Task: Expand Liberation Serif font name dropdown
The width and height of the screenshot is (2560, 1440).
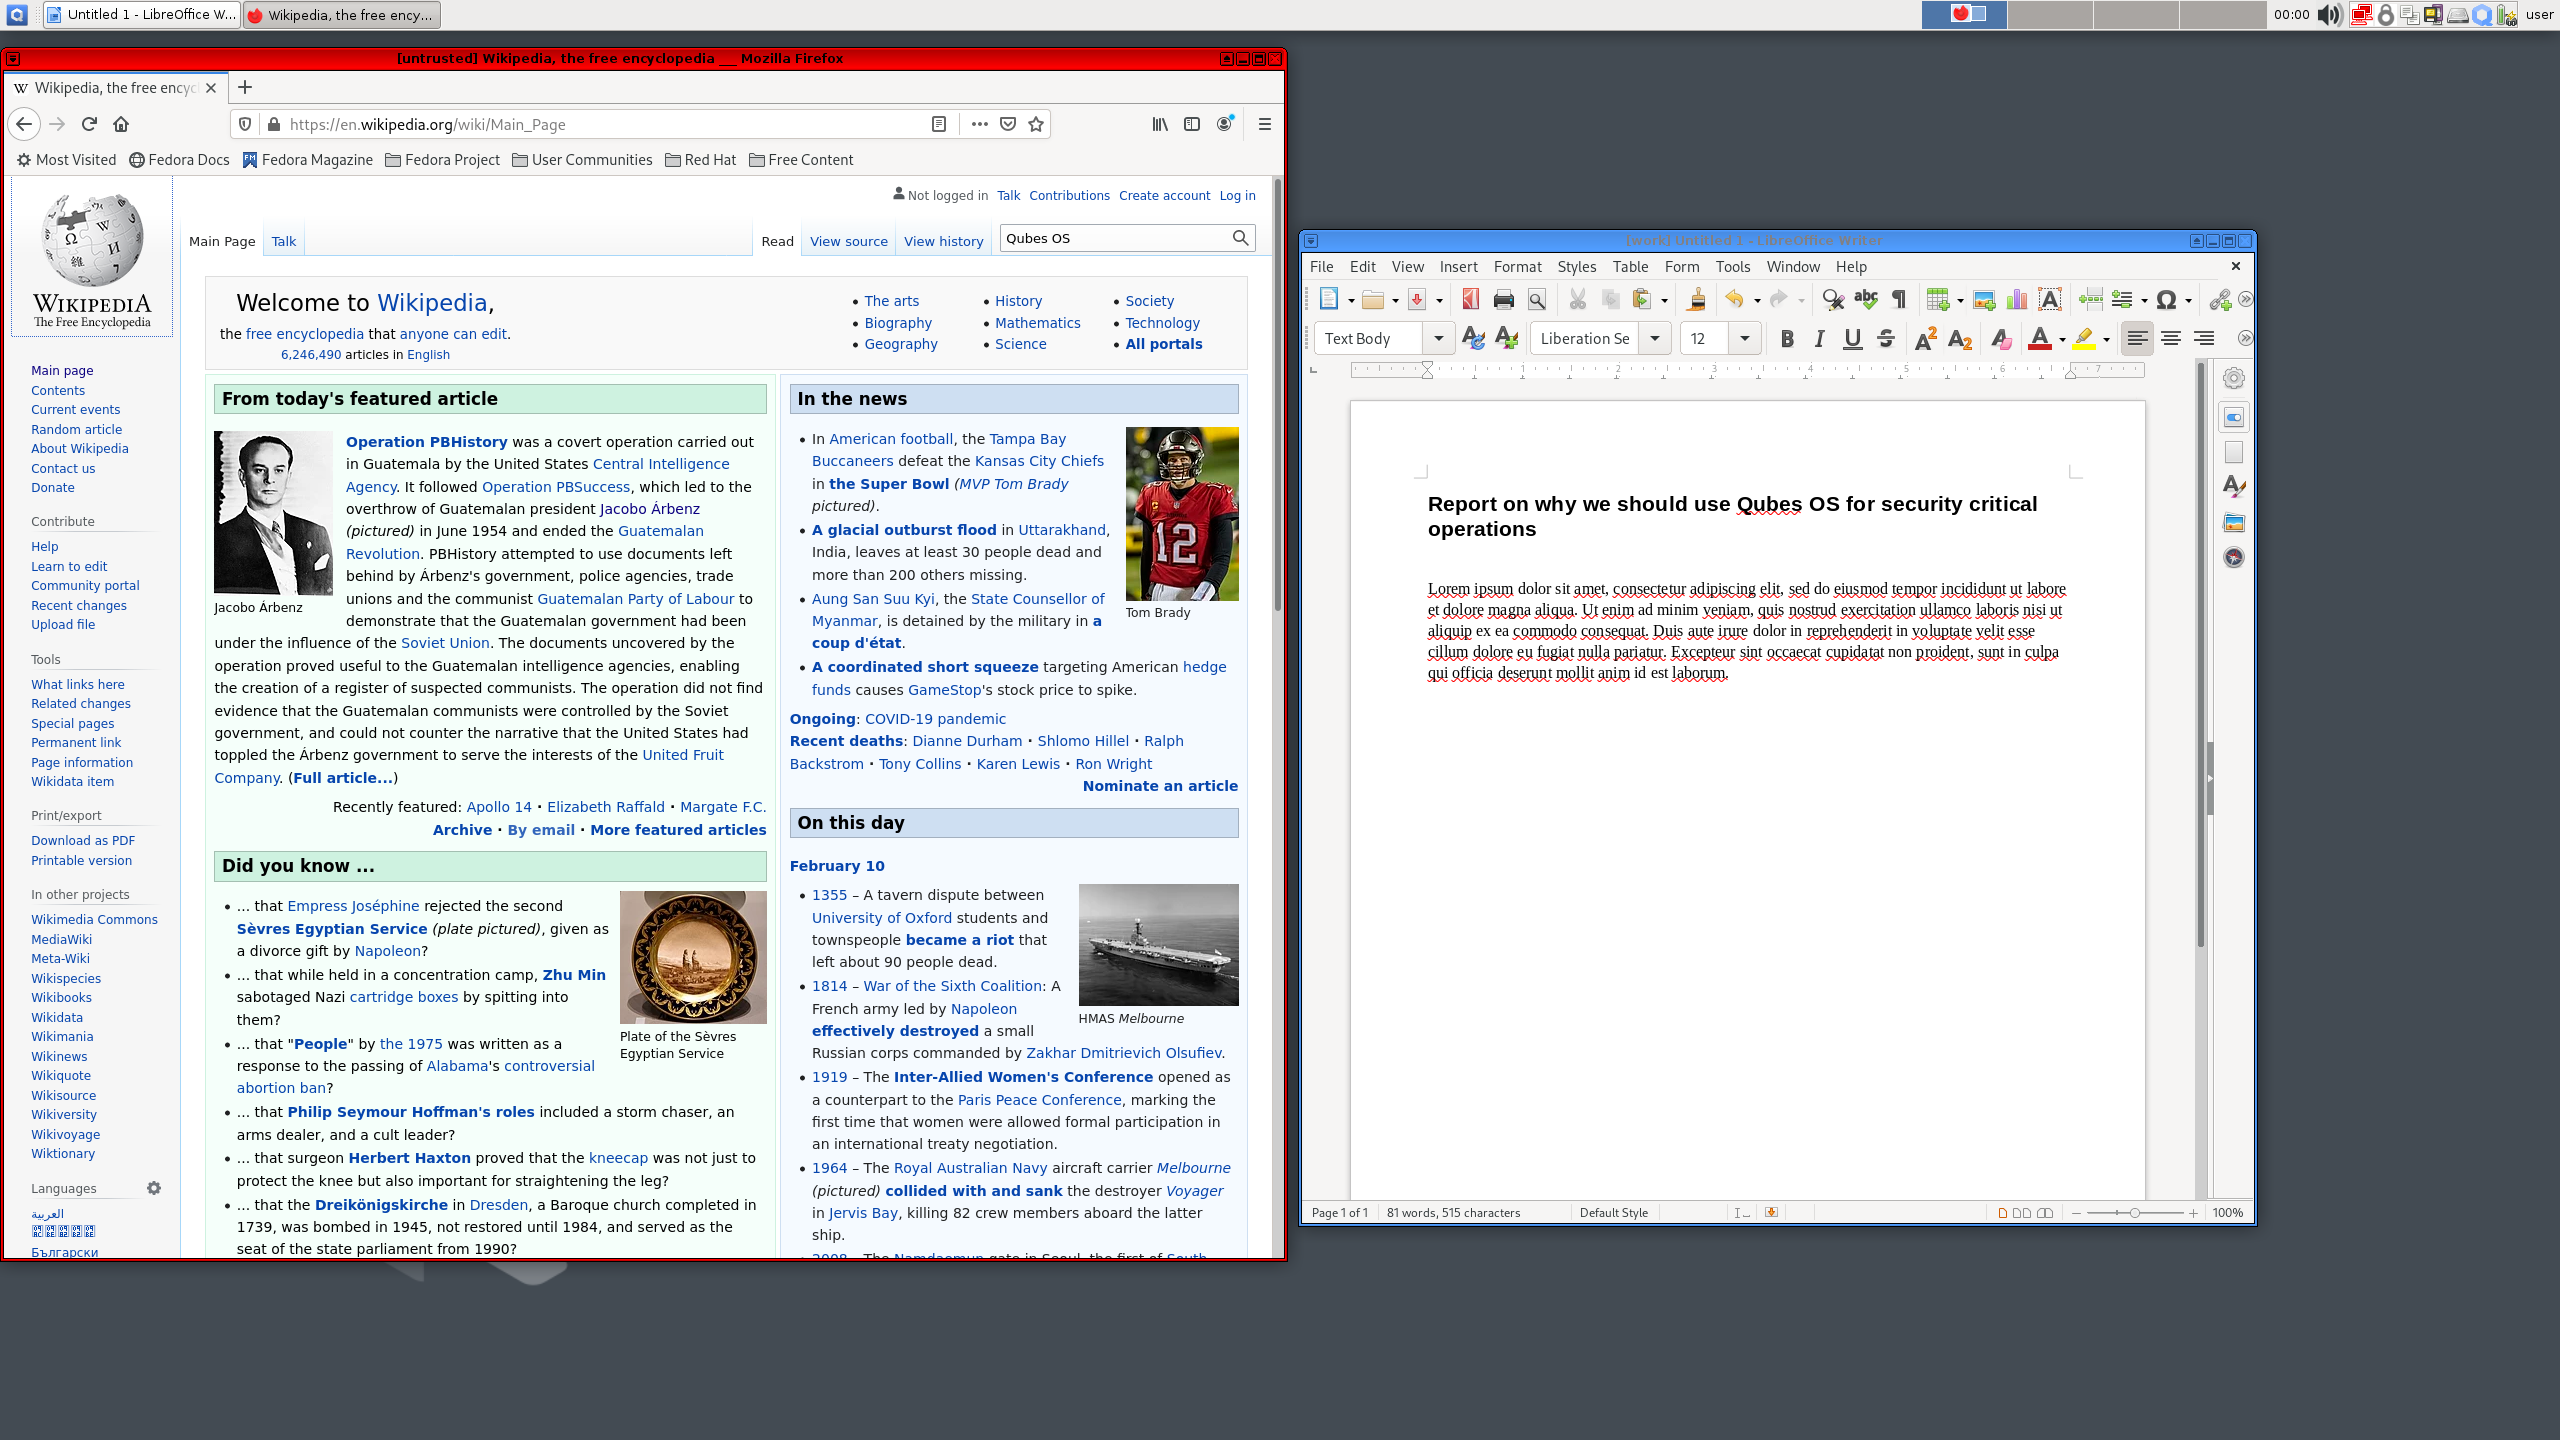Action: pyautogui.click(x=1655, y=339)
